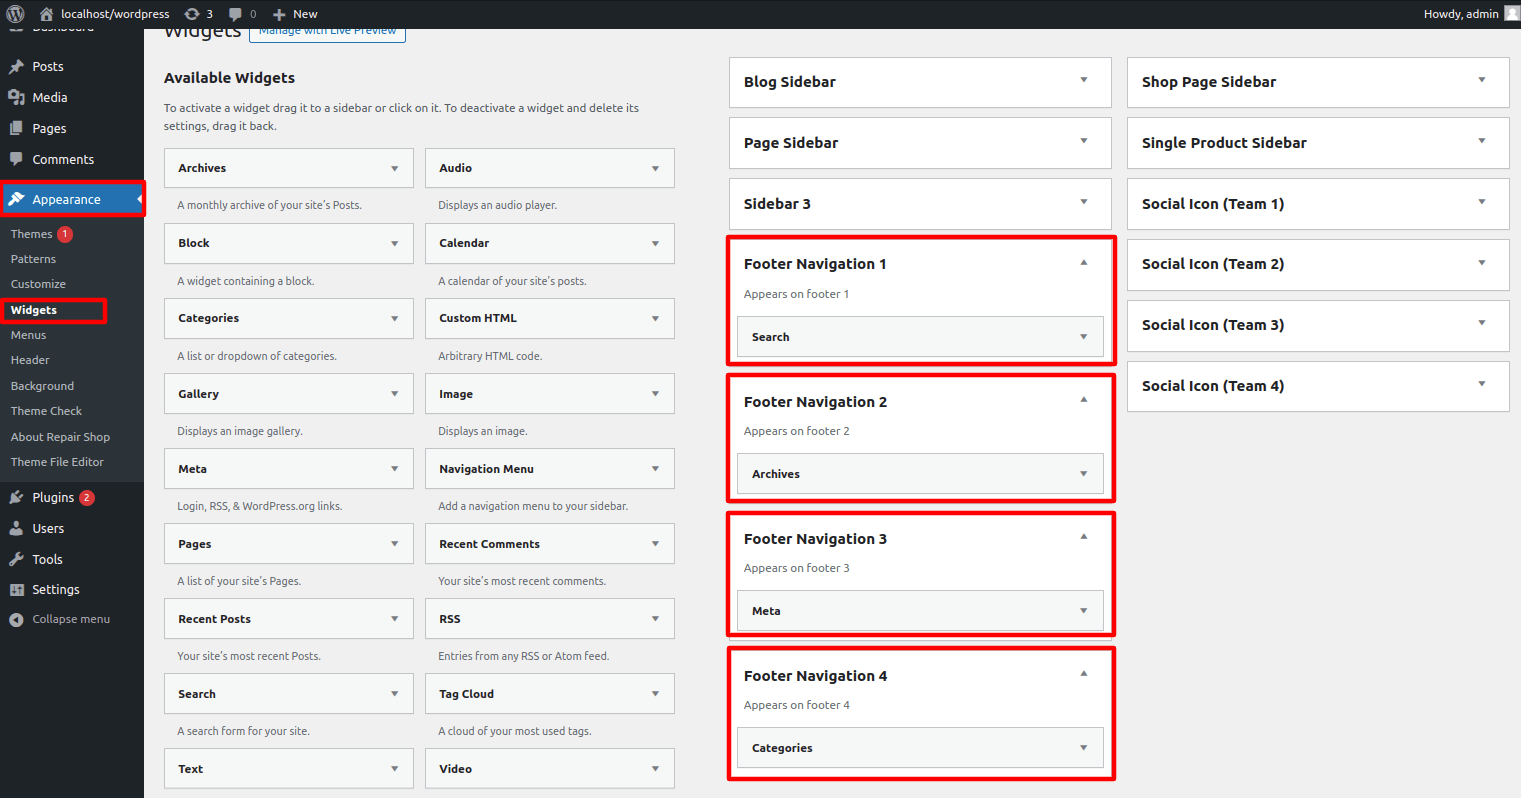
Task: Expand the Search widget in Footer Navigation 1
Action: (1083, 337)
